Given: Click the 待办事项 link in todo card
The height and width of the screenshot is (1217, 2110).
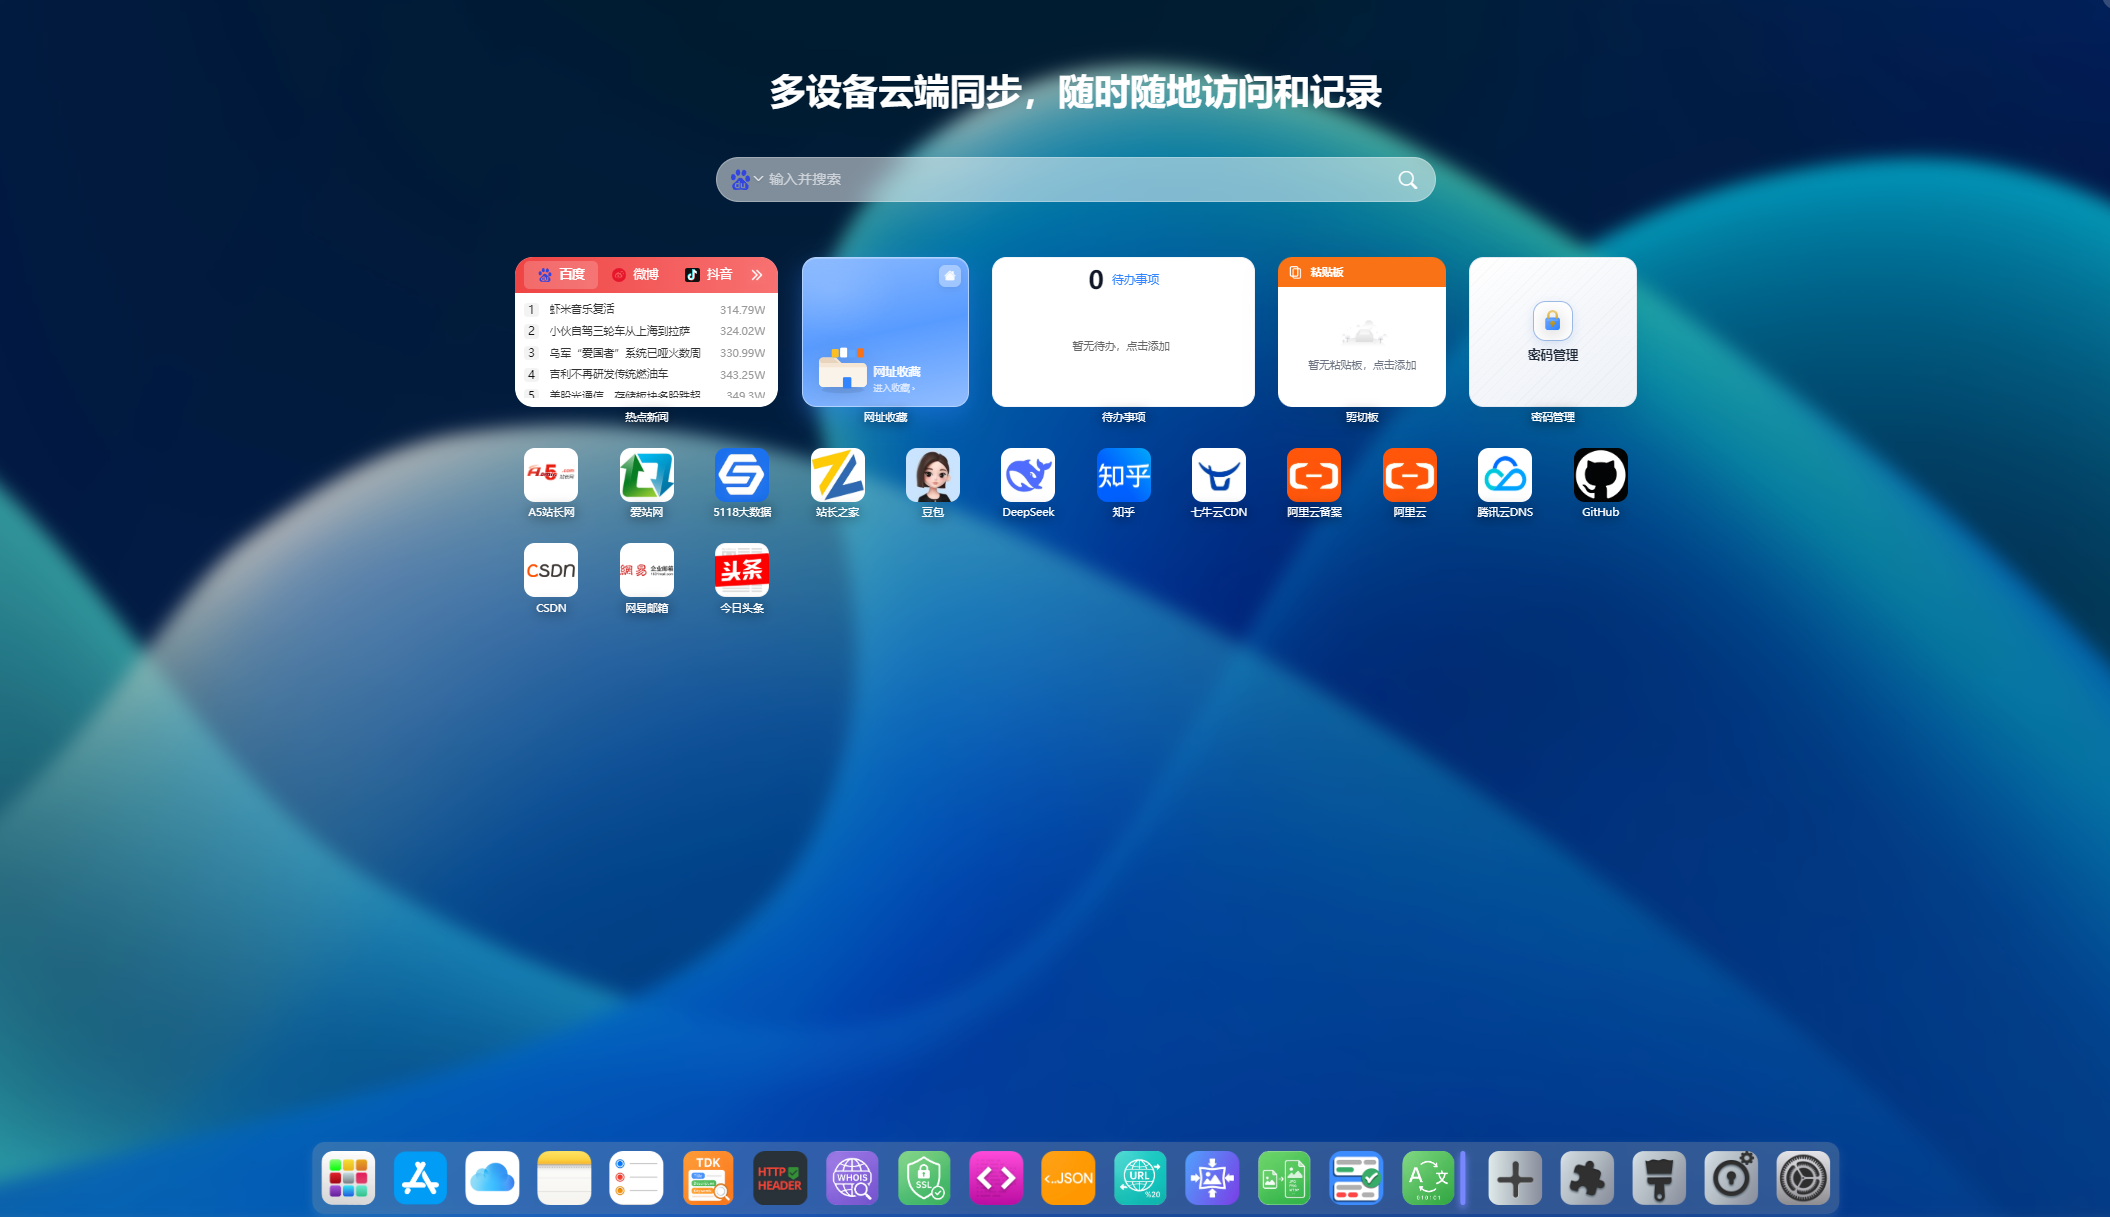Looking at the screenshot, I should (1136, 280).
